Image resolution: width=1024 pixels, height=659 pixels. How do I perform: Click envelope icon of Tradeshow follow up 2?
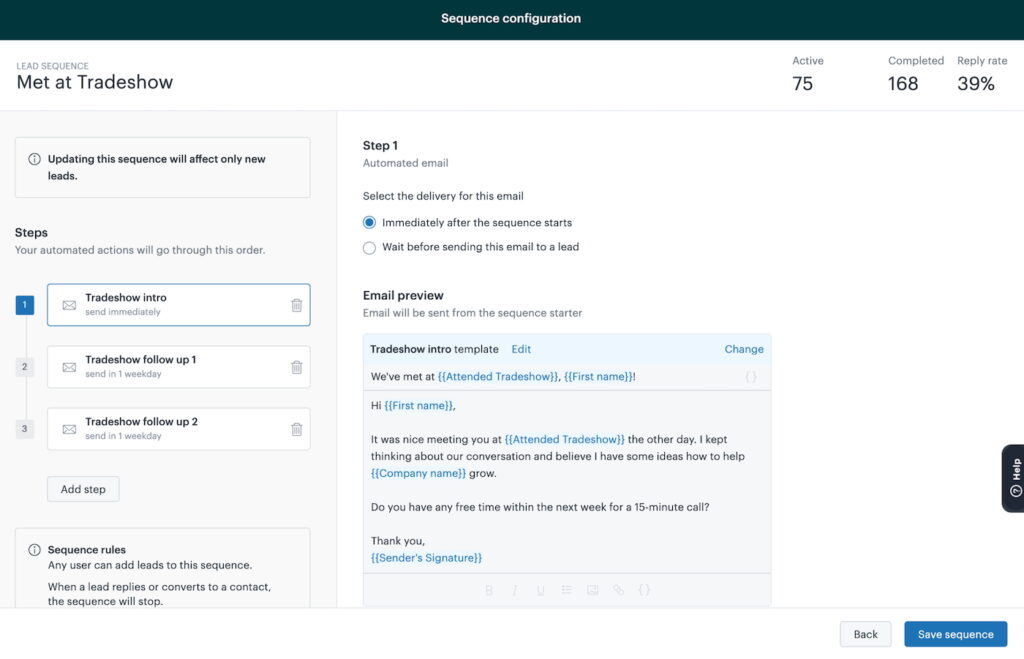69,429
